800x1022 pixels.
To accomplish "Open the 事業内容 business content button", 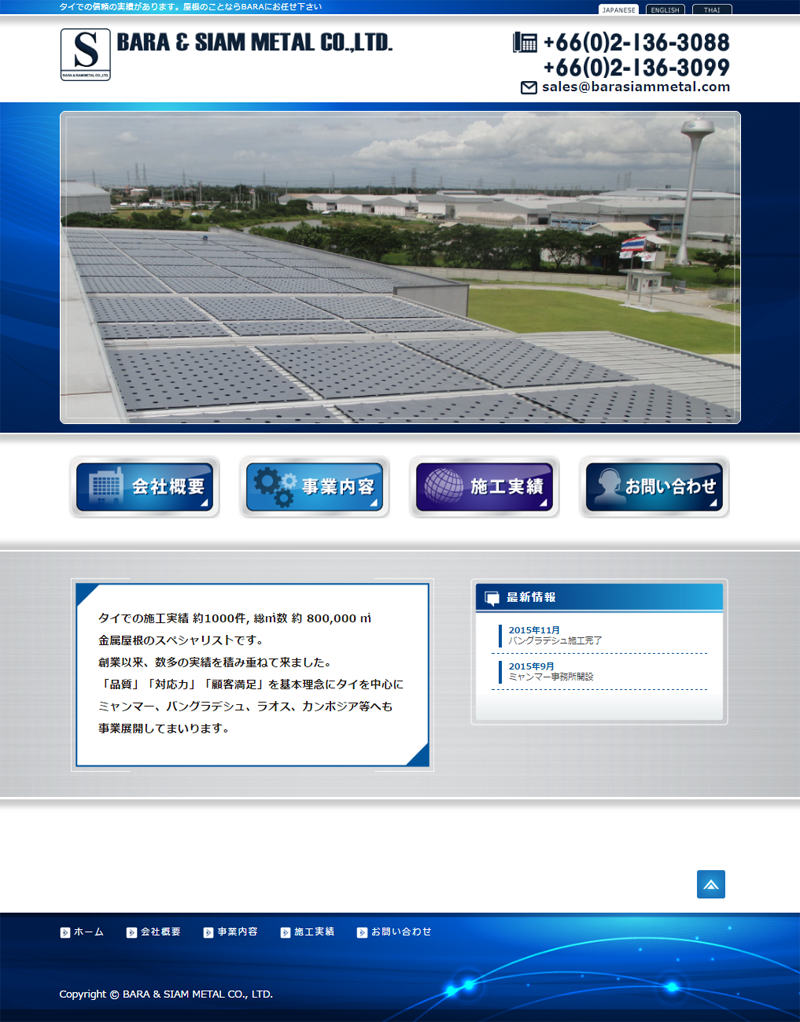I will pos(314,487).
